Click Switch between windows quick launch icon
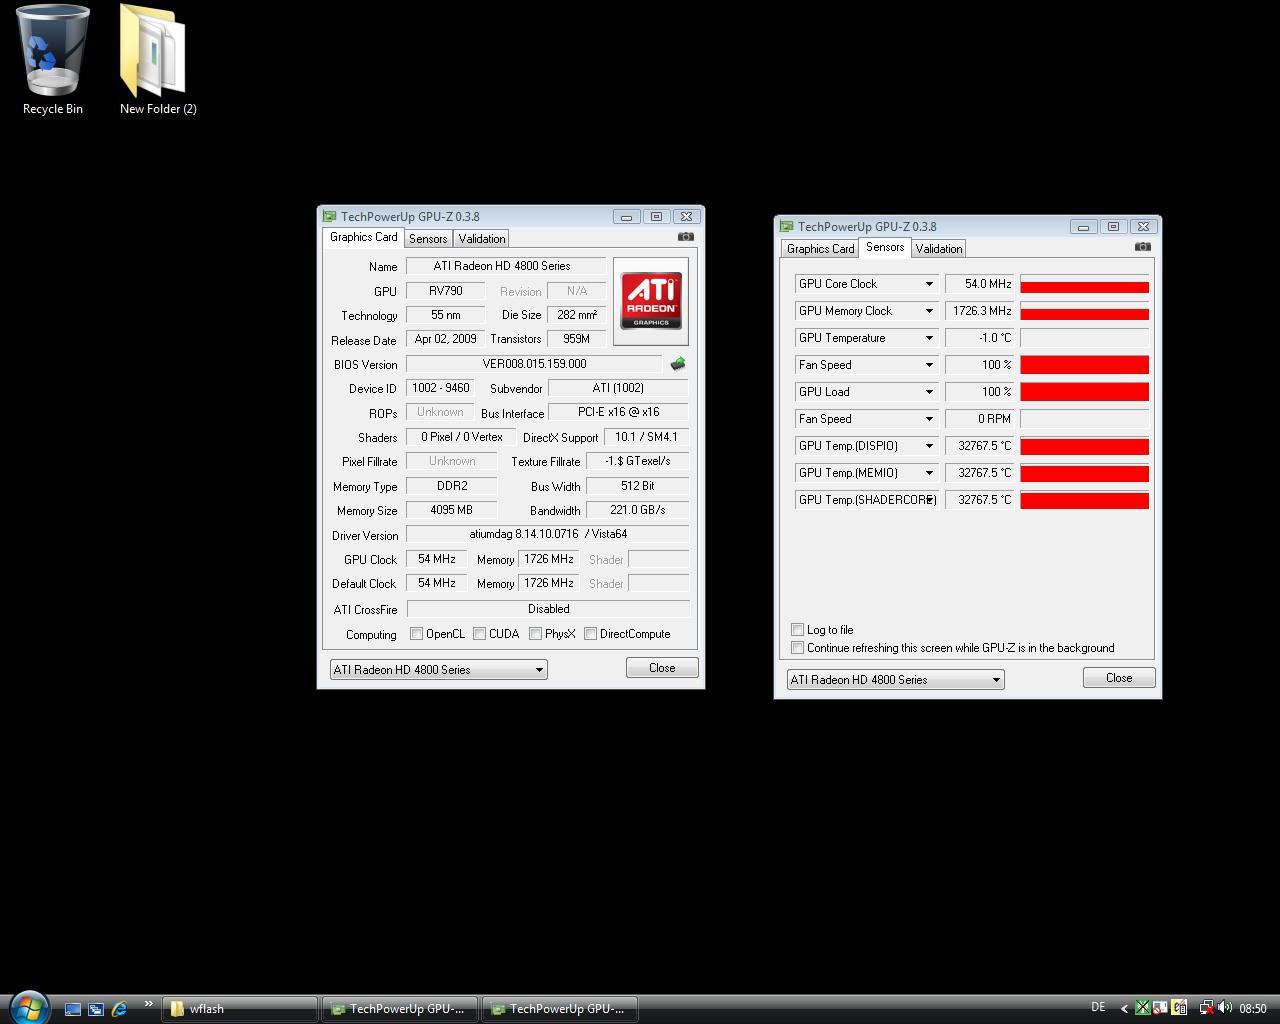The height and width of the screenshot is (1024, 1280). click(96, 1009)
